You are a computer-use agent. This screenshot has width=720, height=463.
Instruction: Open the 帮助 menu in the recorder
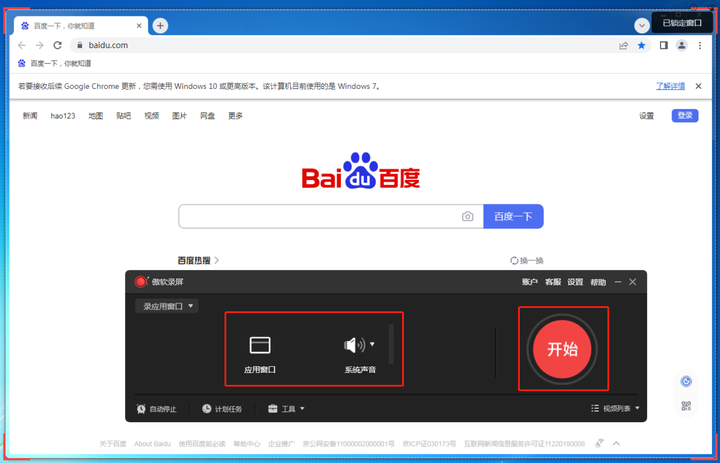pyautogui.click(x=598, y=282)
